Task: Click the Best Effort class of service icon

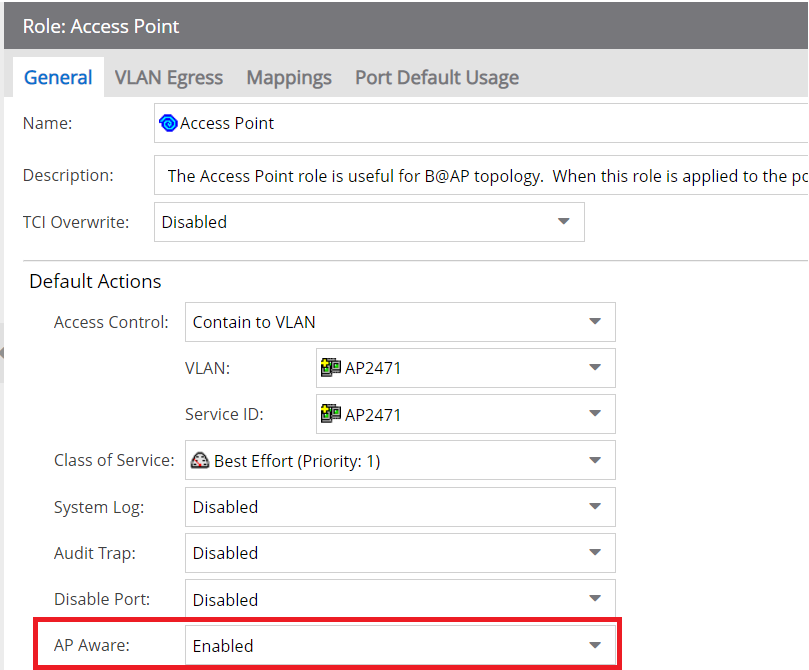Action: (200, 461)
